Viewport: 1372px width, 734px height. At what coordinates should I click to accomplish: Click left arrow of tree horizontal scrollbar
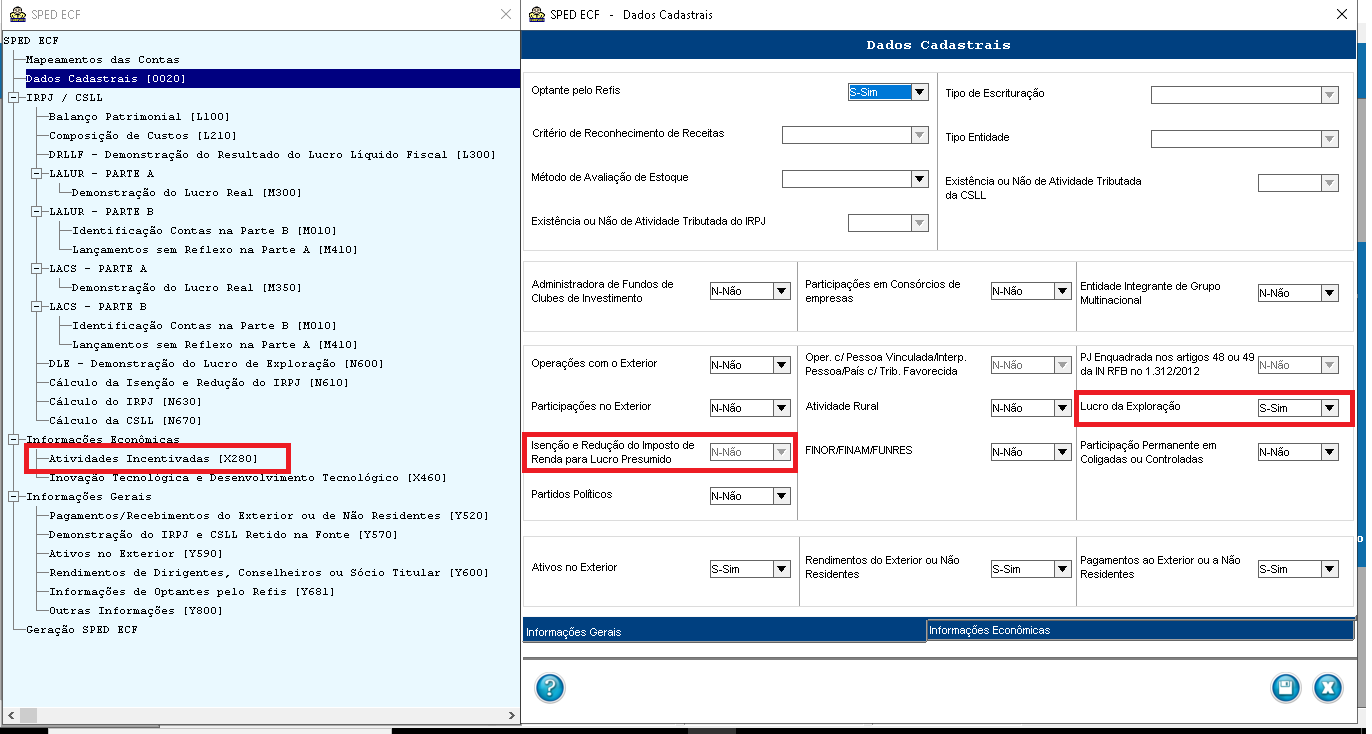[9, 716]
